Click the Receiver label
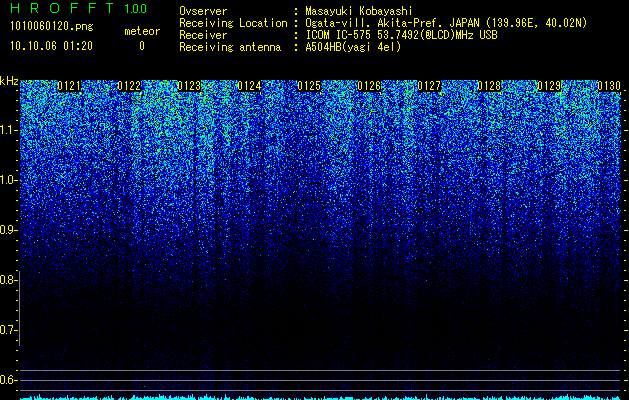 pyautogui.click(x=203, y=35)
